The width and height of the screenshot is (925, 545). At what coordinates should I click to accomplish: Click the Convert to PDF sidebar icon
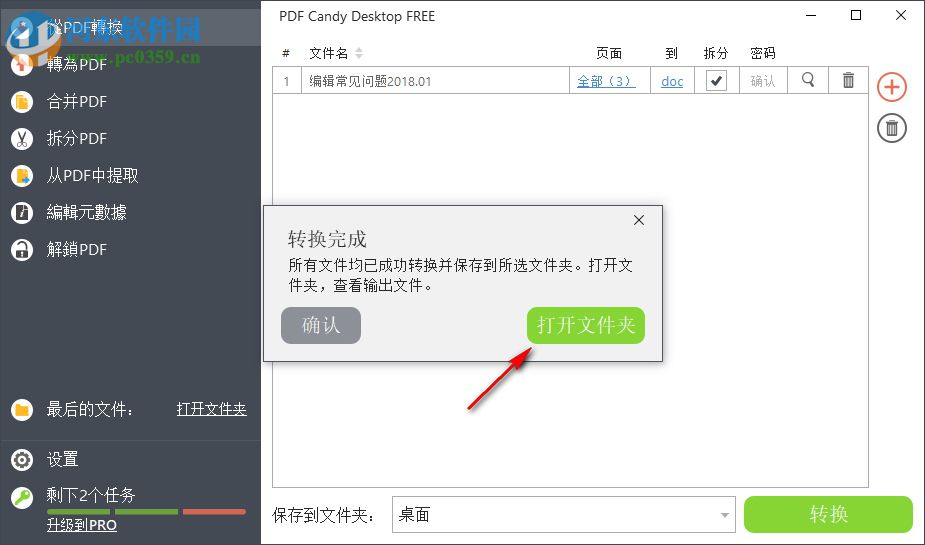click(22, 64)
